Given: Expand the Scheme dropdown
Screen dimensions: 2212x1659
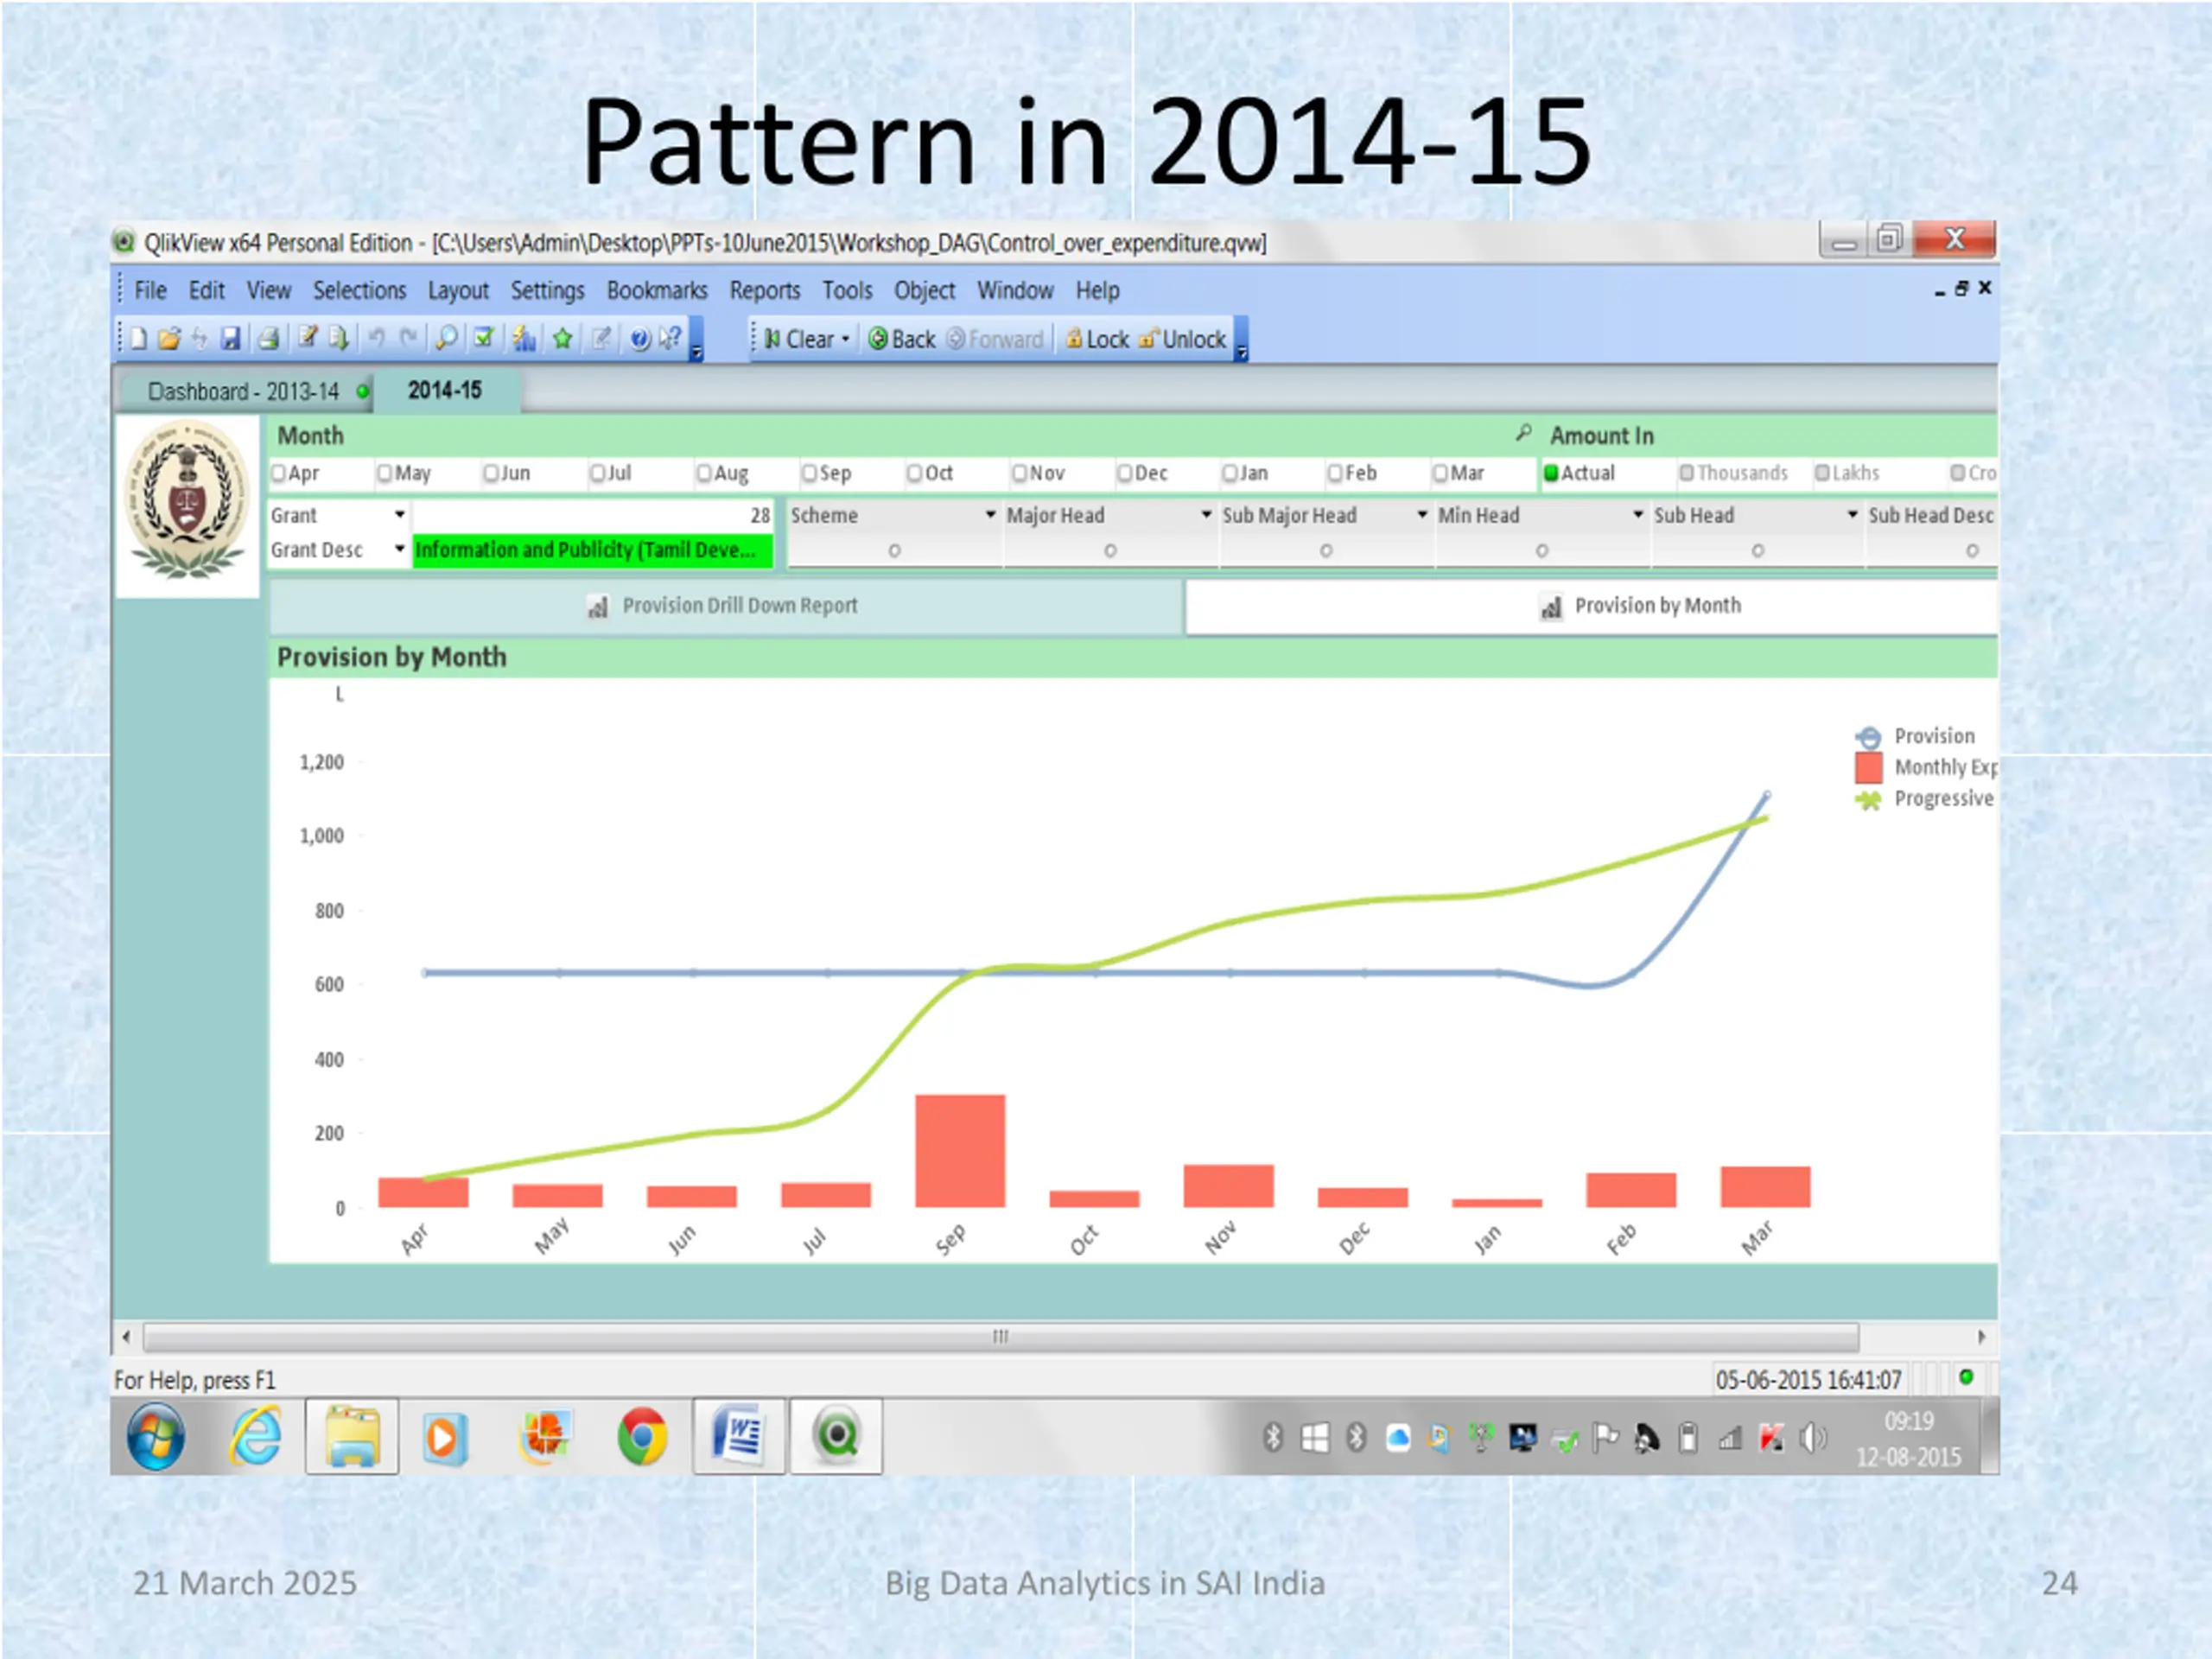Looking at the screenshot, I should (991, 514).
